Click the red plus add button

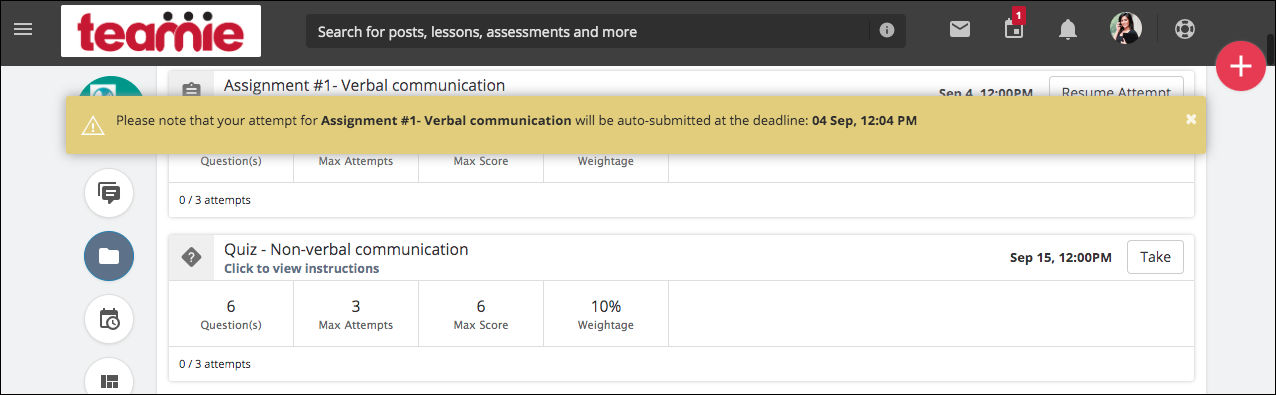tap(1241, 67)
